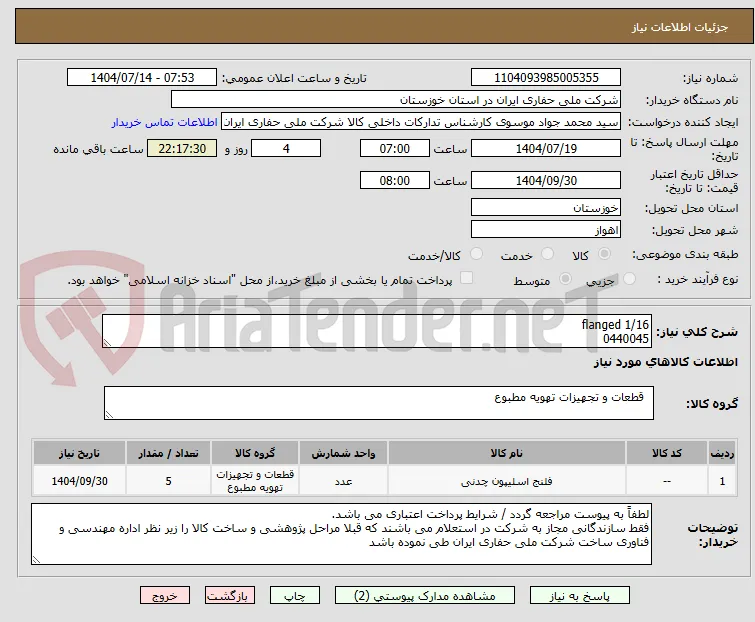Open اطلاعات تماس خریدار link

click(x=165, y=122)
